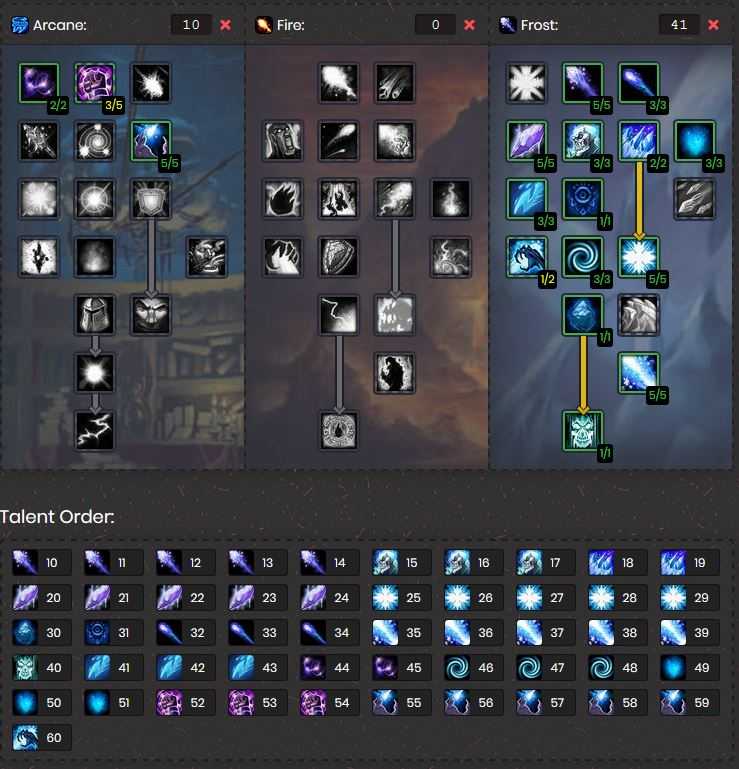This screenshot has height=769, width=739.
Task: Click the Improved Frostbolt talent showing 5/5
Action: click(x=582, y=83)
